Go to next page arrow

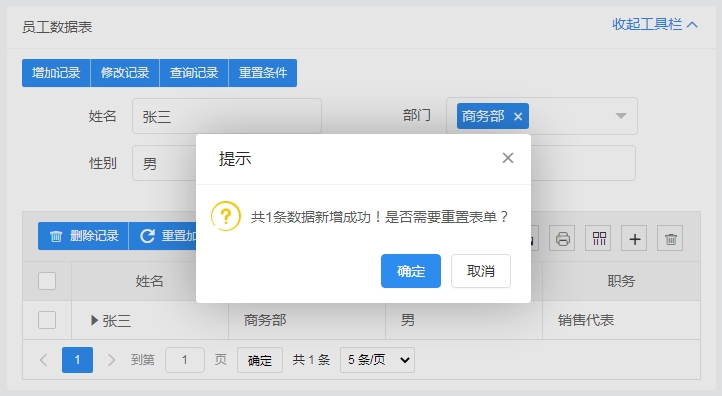pos(111,360)
